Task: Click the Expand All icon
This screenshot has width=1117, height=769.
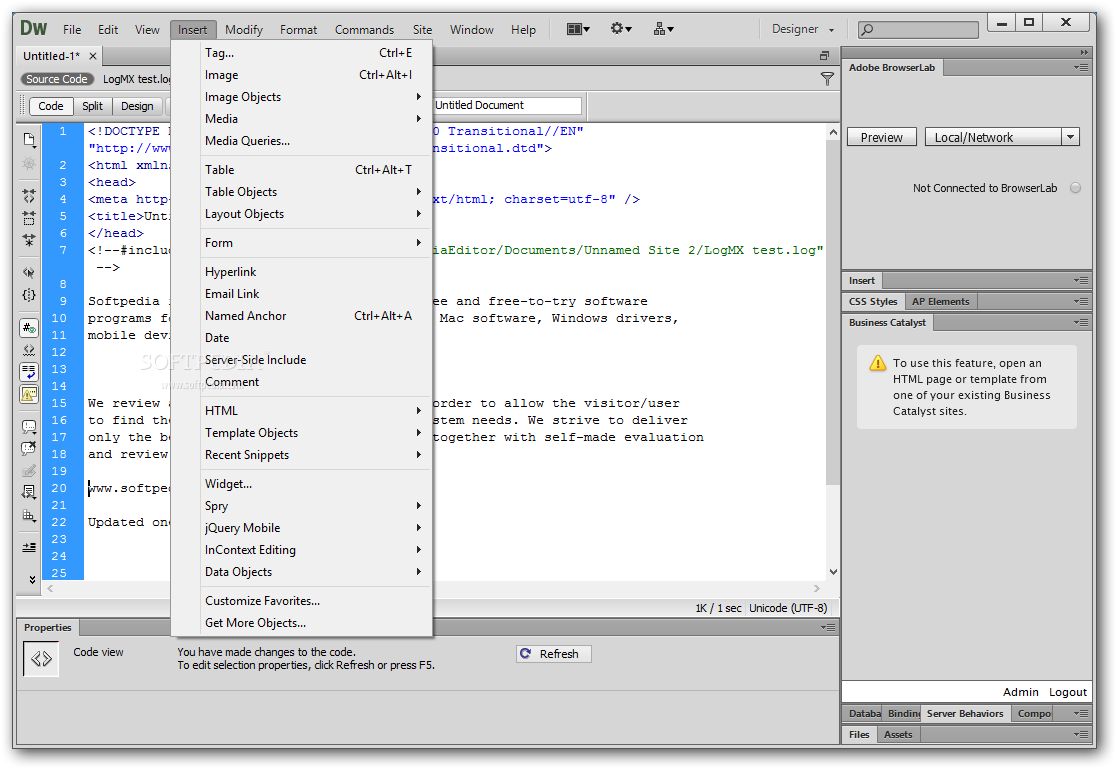Action: point(28,240)
